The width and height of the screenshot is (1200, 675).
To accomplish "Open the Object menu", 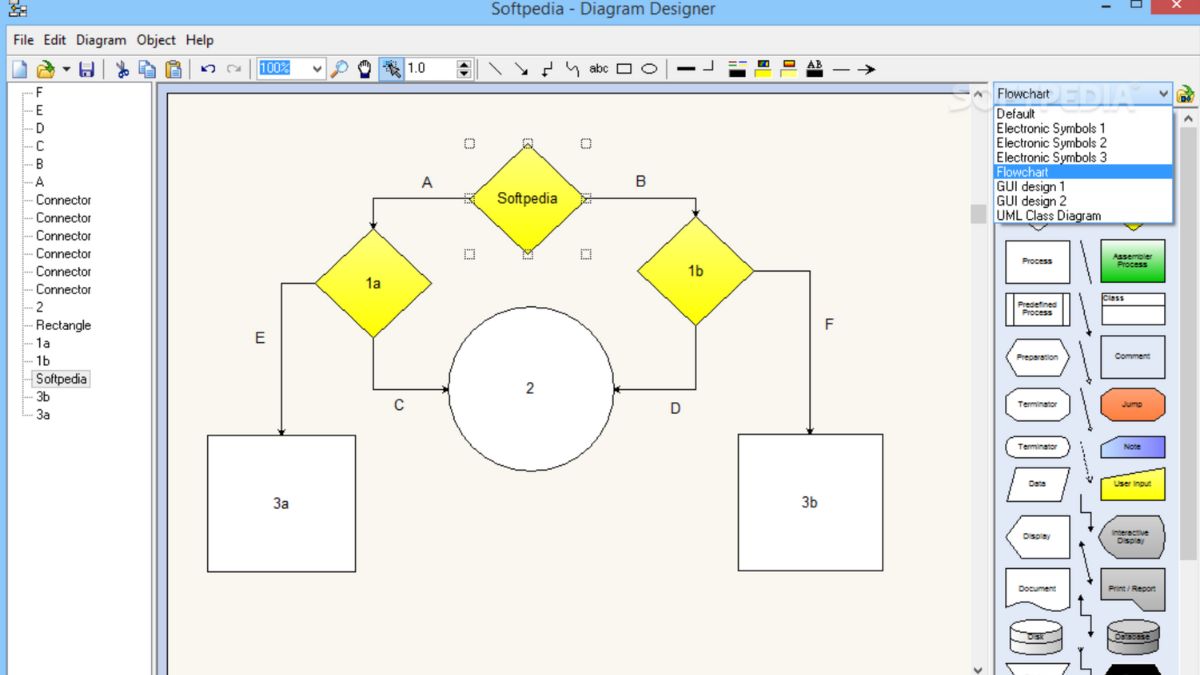I will 156,40.
